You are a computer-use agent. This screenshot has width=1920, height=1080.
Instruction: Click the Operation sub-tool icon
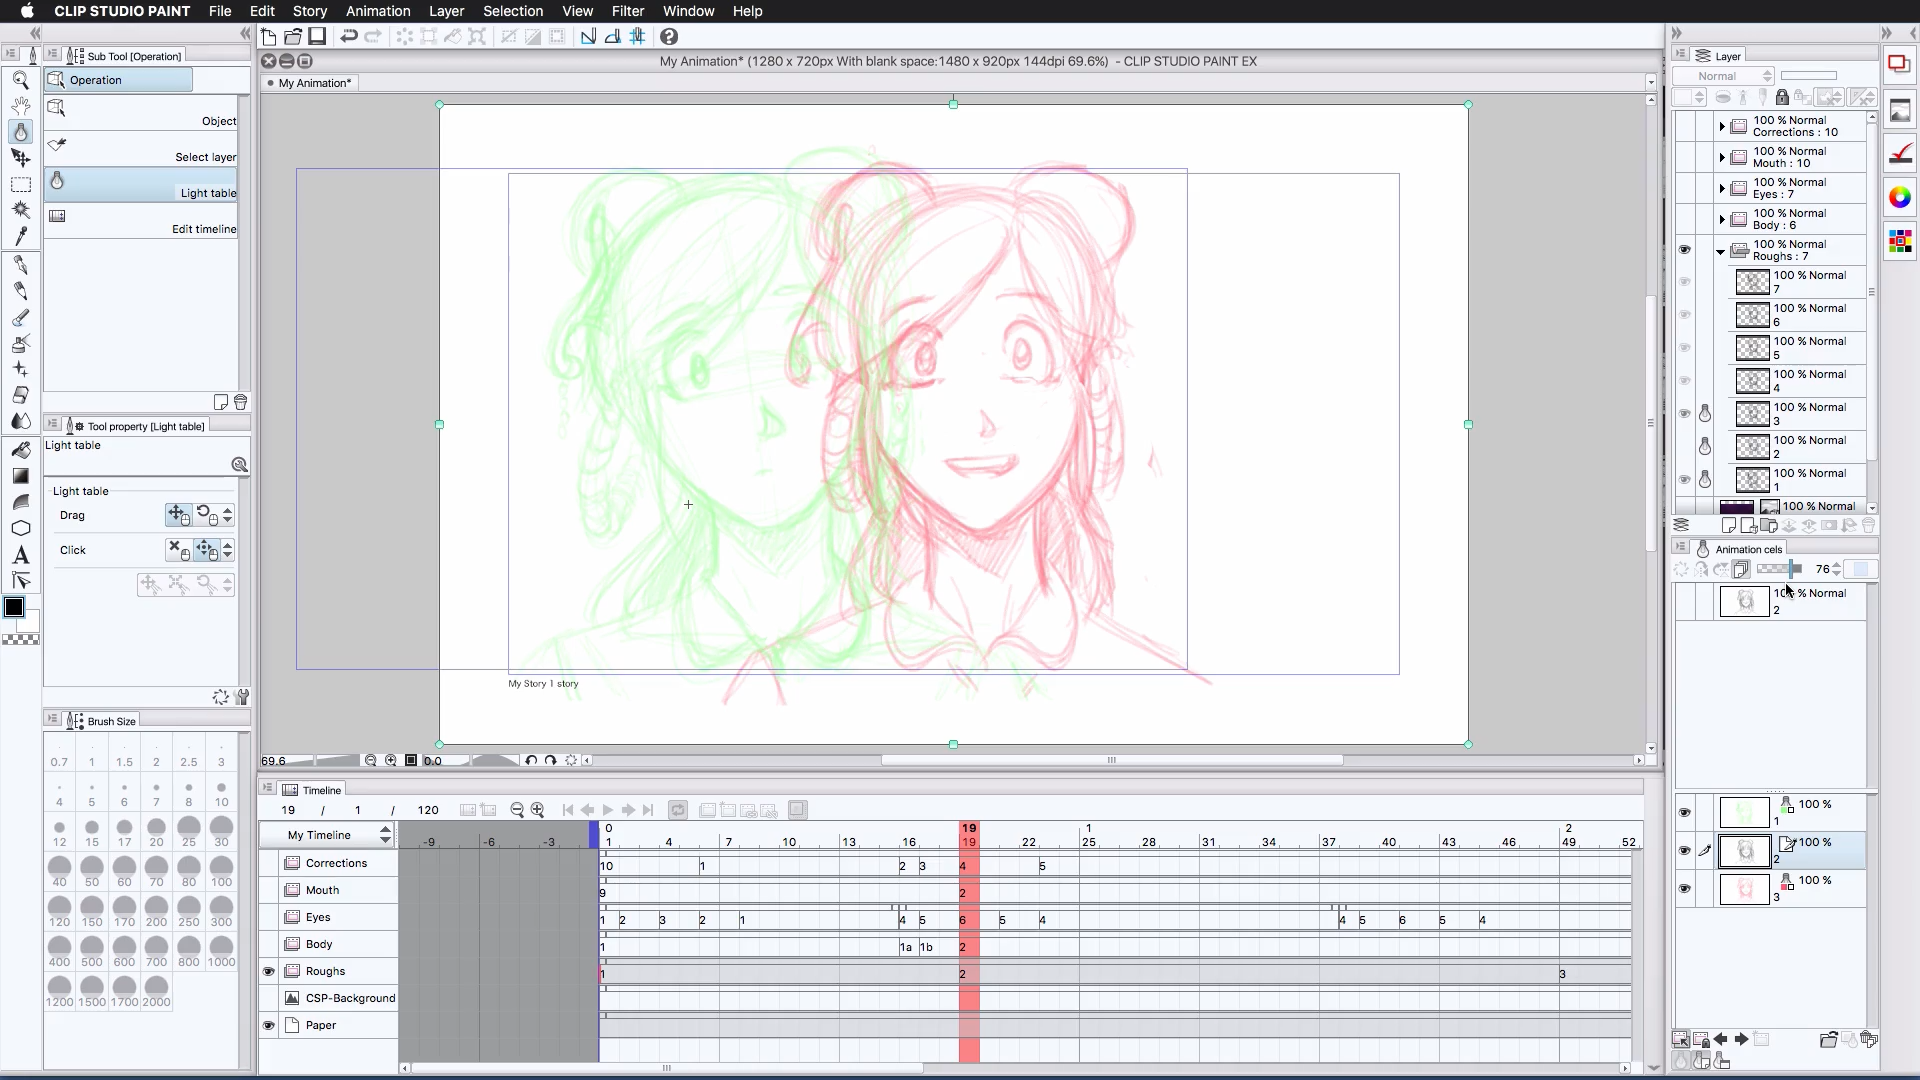coord(55,79)
